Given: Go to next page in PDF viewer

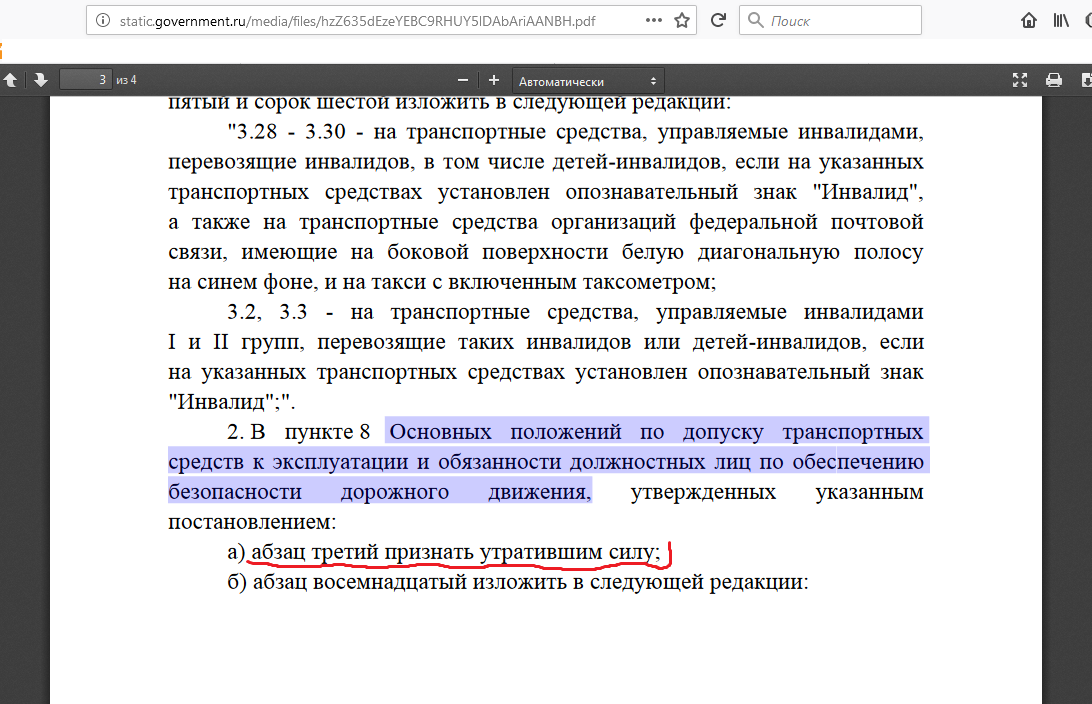Looking at the screenshot, I should click(40, 80).
